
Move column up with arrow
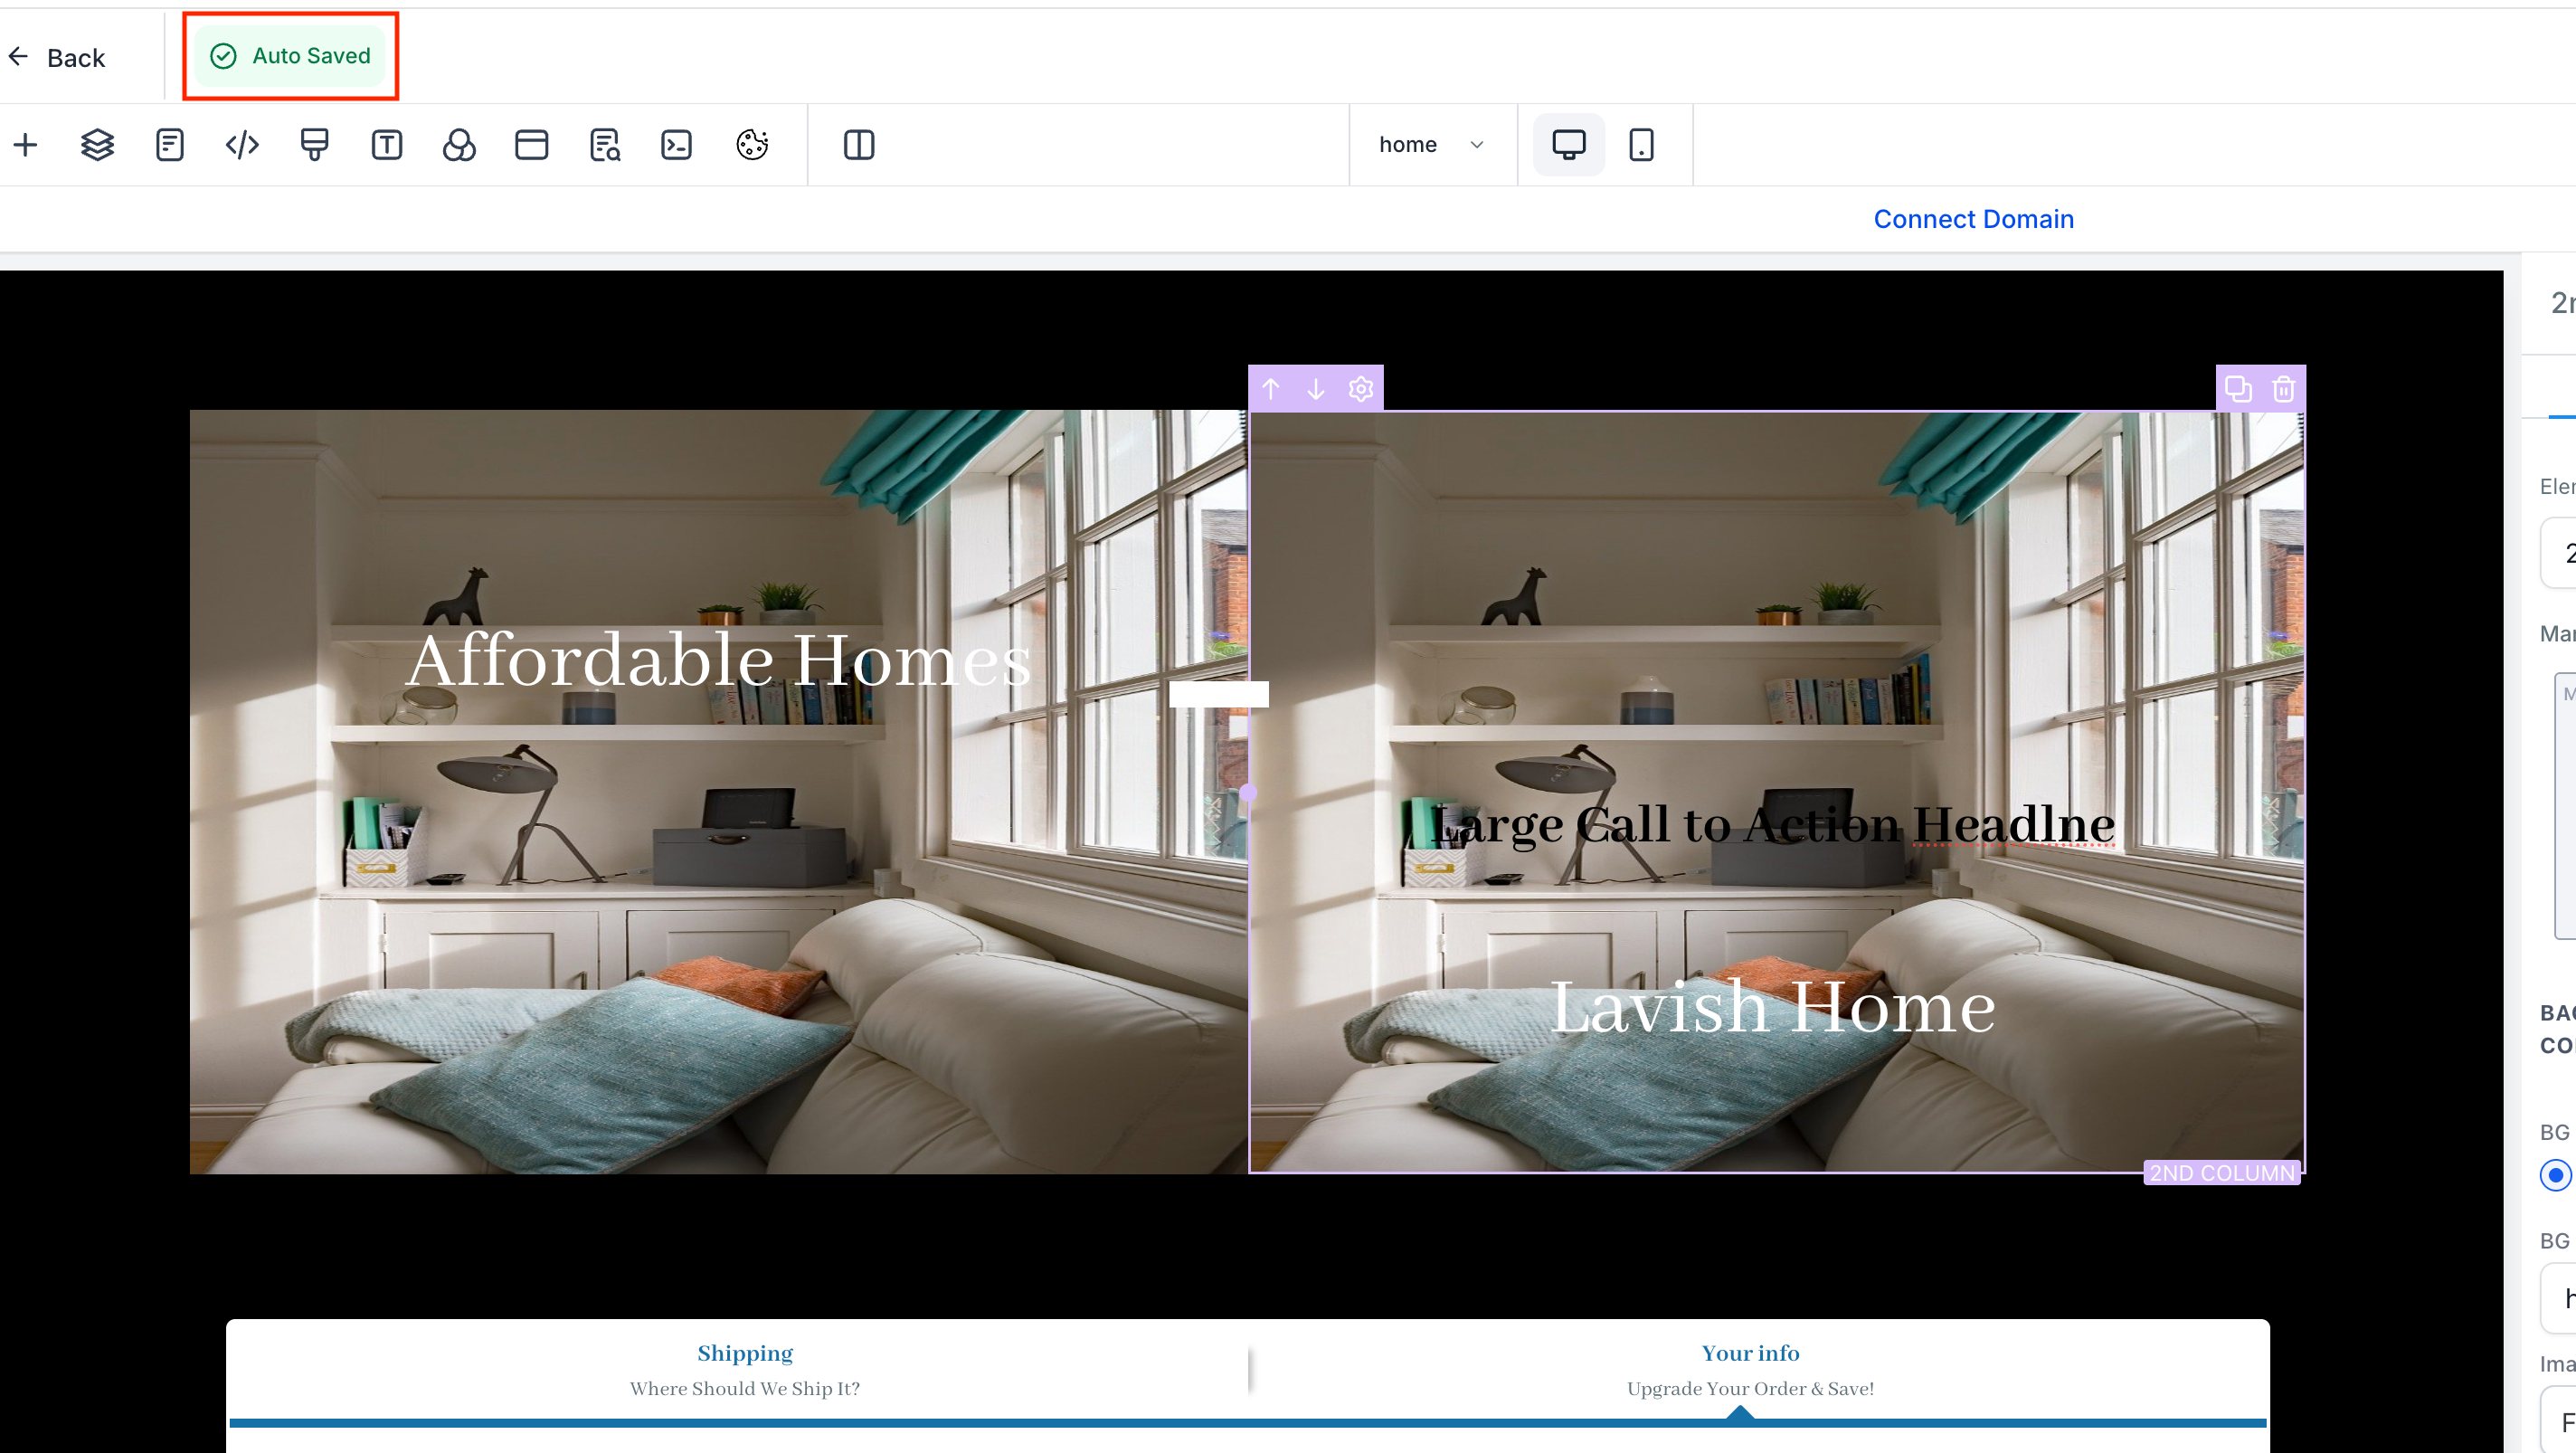click(1271, 389)
